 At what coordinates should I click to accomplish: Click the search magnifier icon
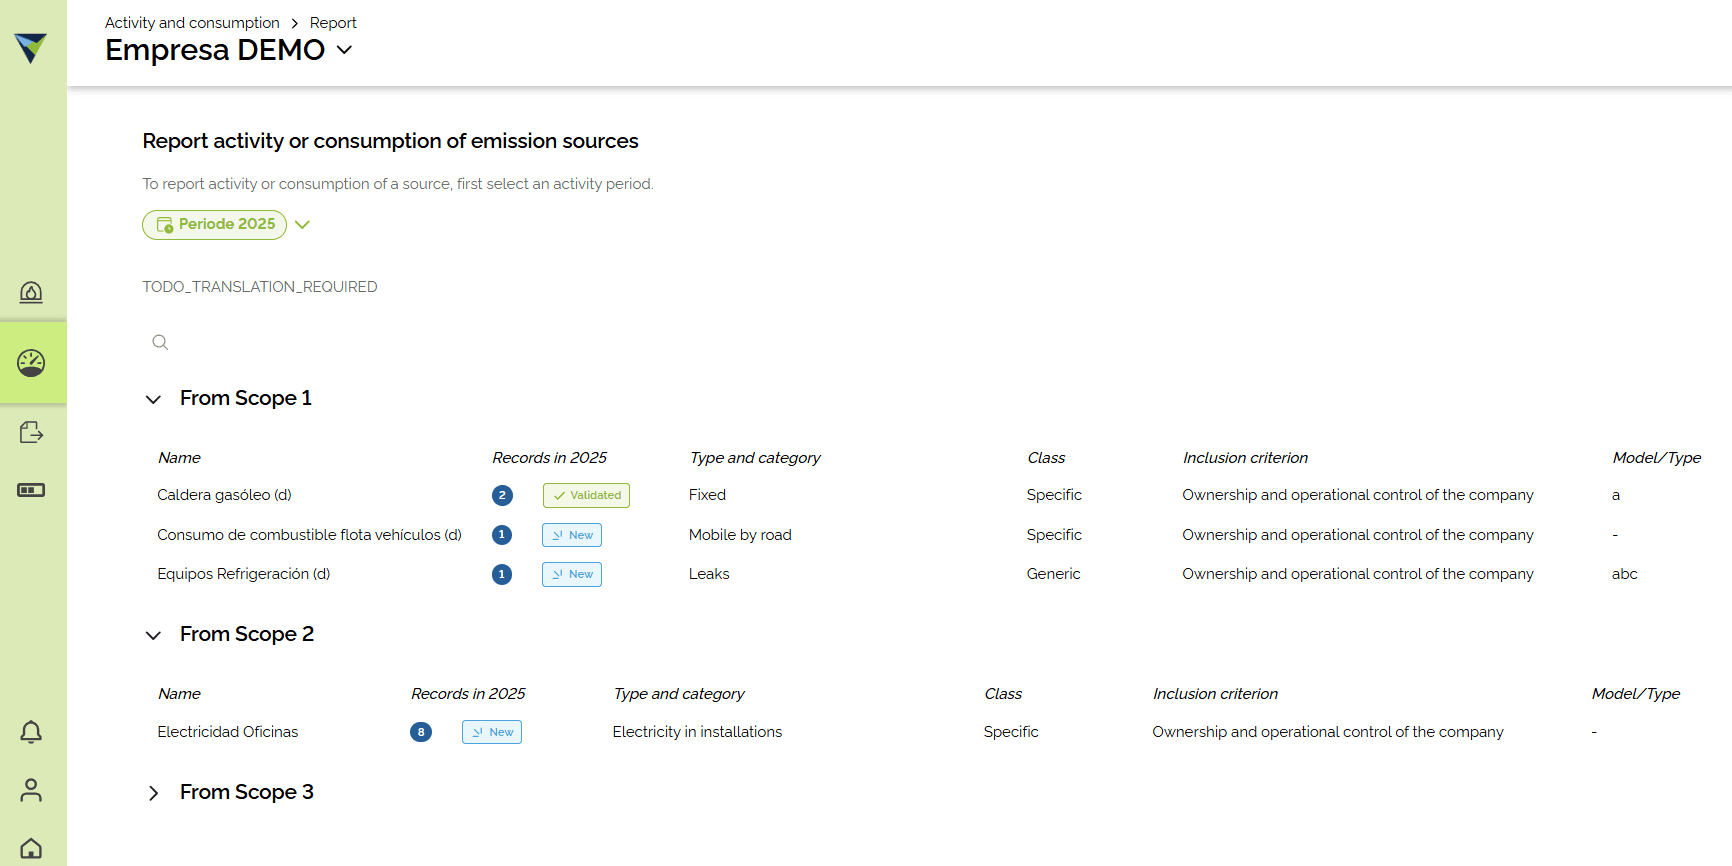160,342
